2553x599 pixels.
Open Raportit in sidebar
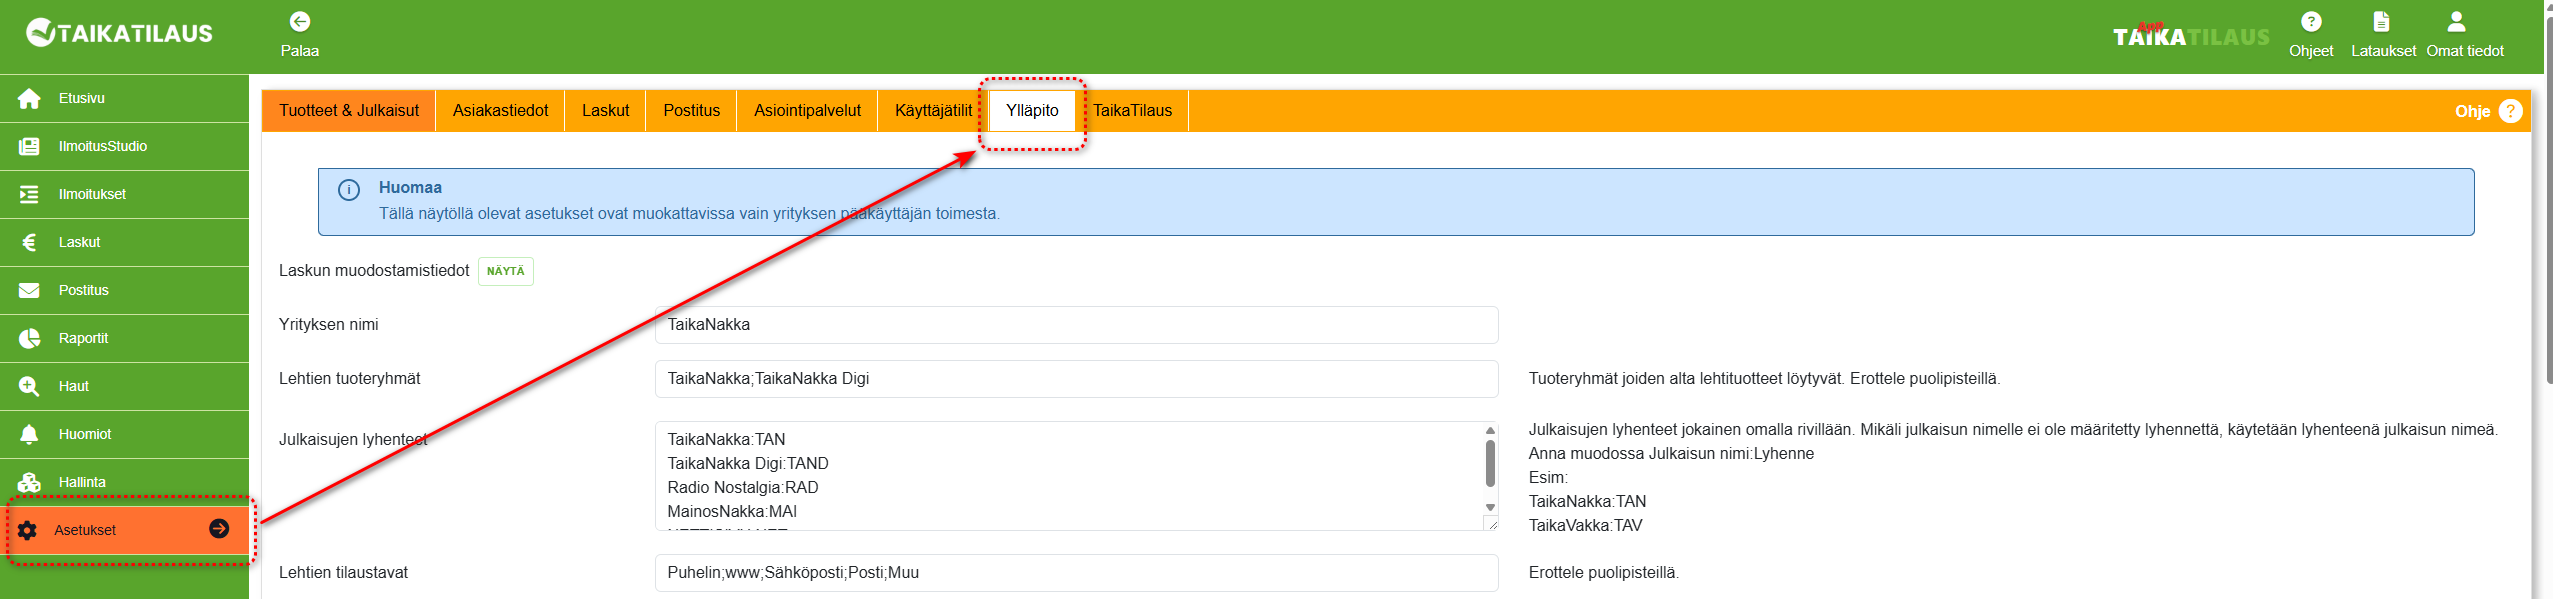(x=124, y=338)
